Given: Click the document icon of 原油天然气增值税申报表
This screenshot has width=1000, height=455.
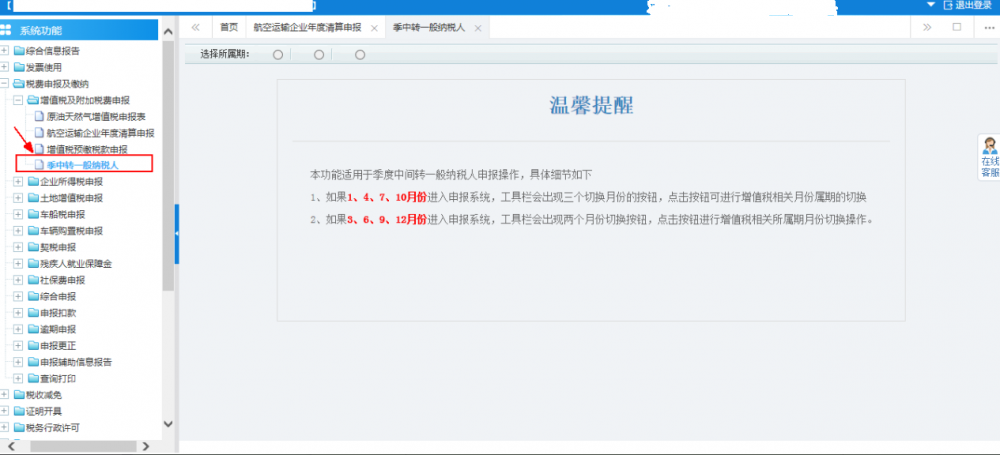Looking at the screenshot, I should 39,117.
